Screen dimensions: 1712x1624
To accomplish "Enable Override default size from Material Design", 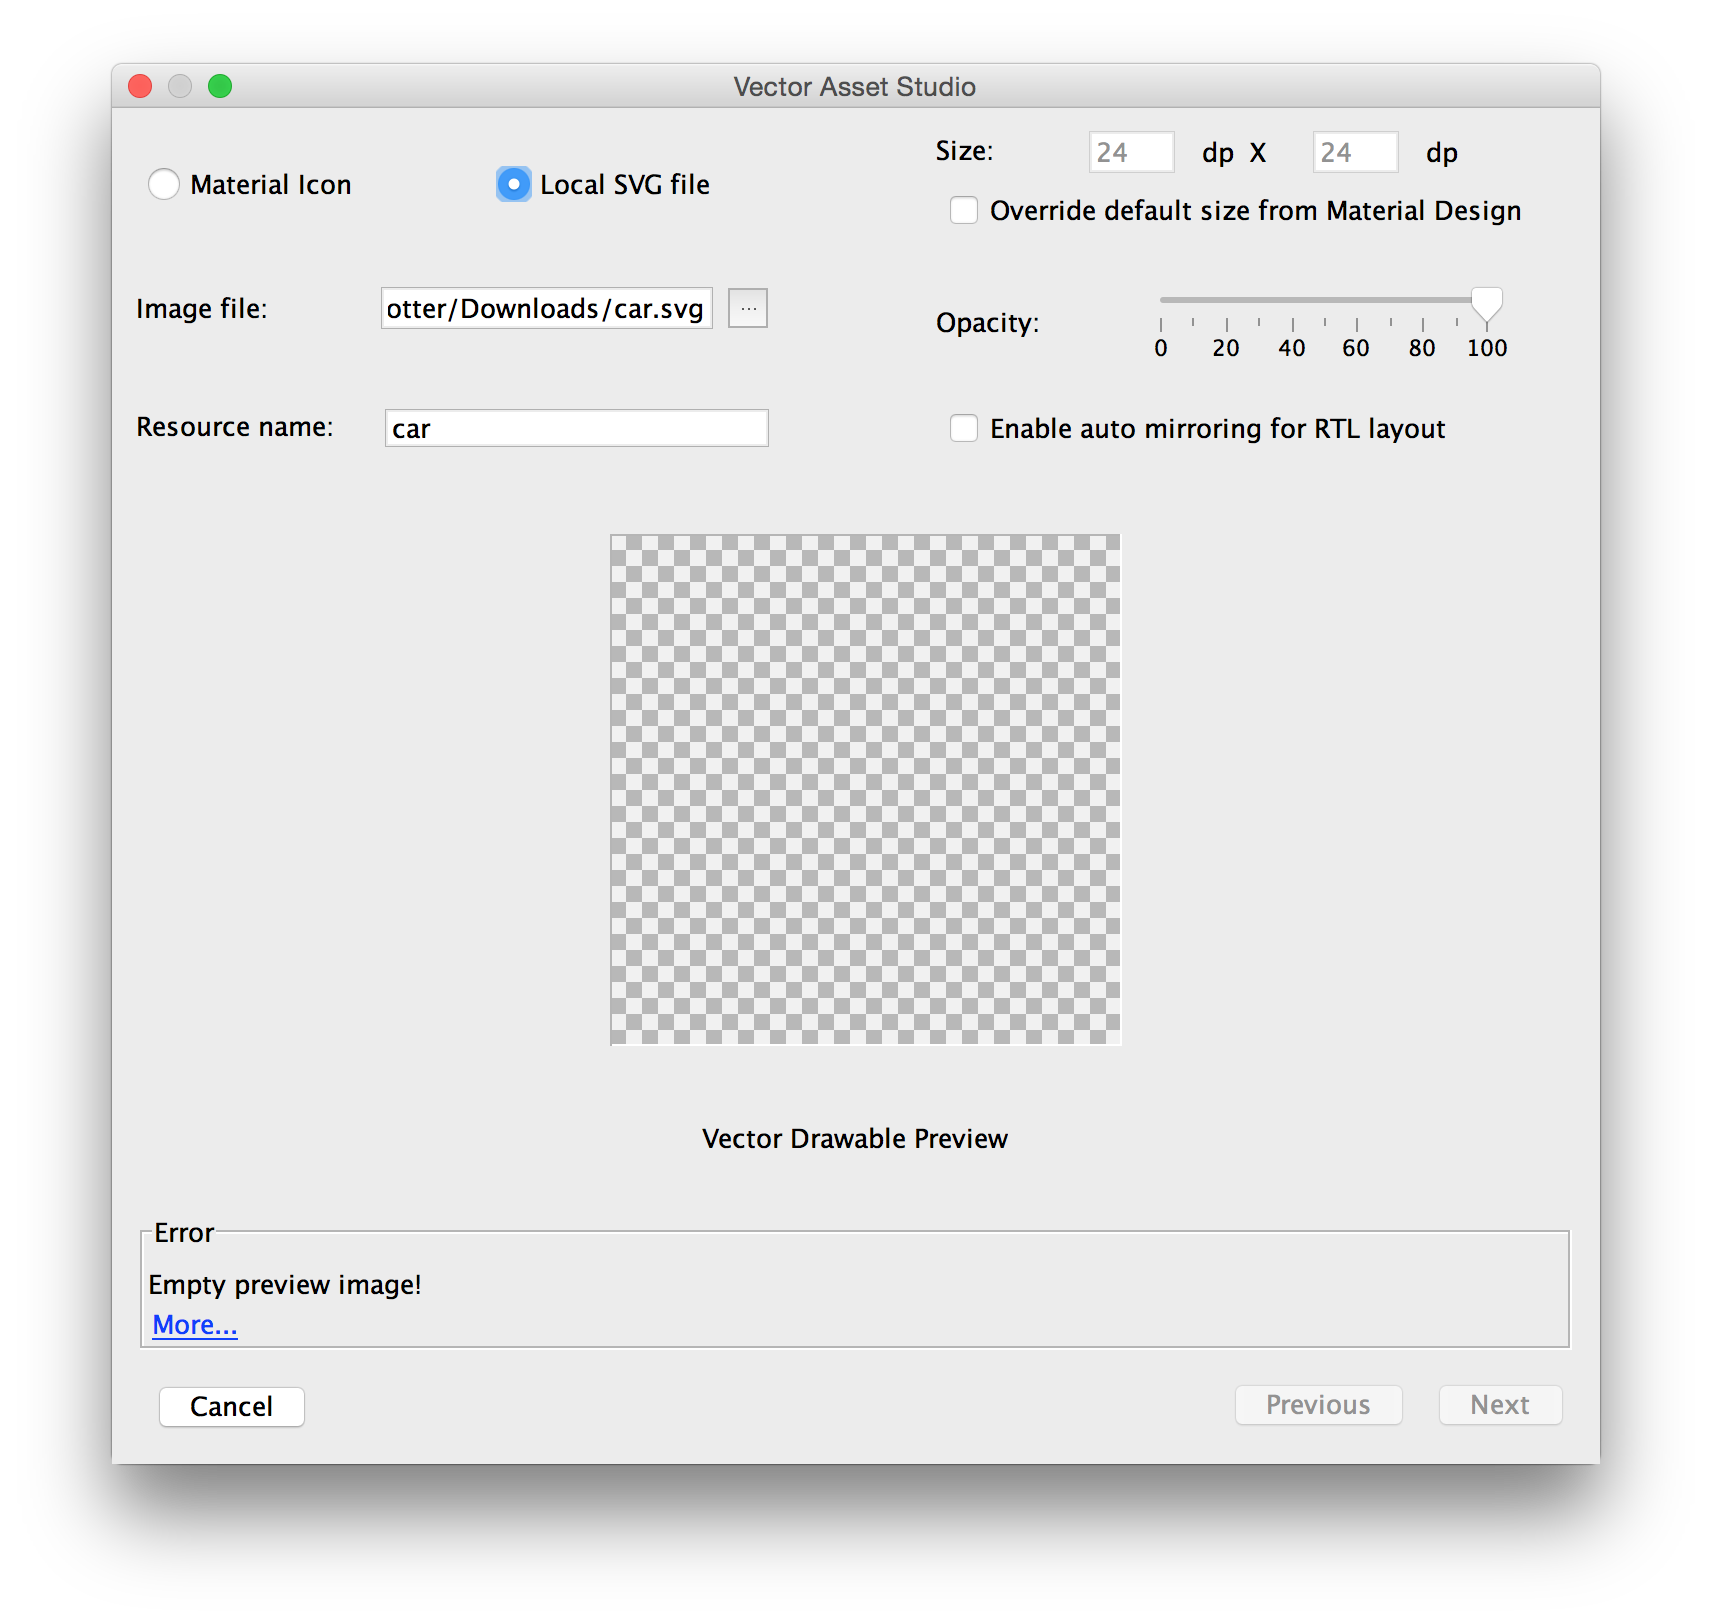I will [964, 211].
